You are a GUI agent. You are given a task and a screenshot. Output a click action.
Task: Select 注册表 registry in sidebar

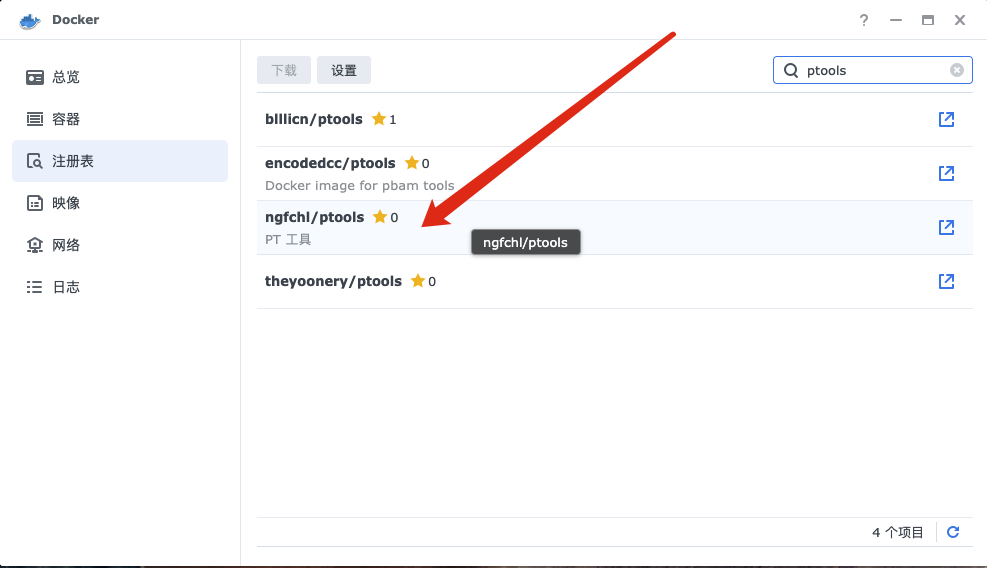point(120,161)
